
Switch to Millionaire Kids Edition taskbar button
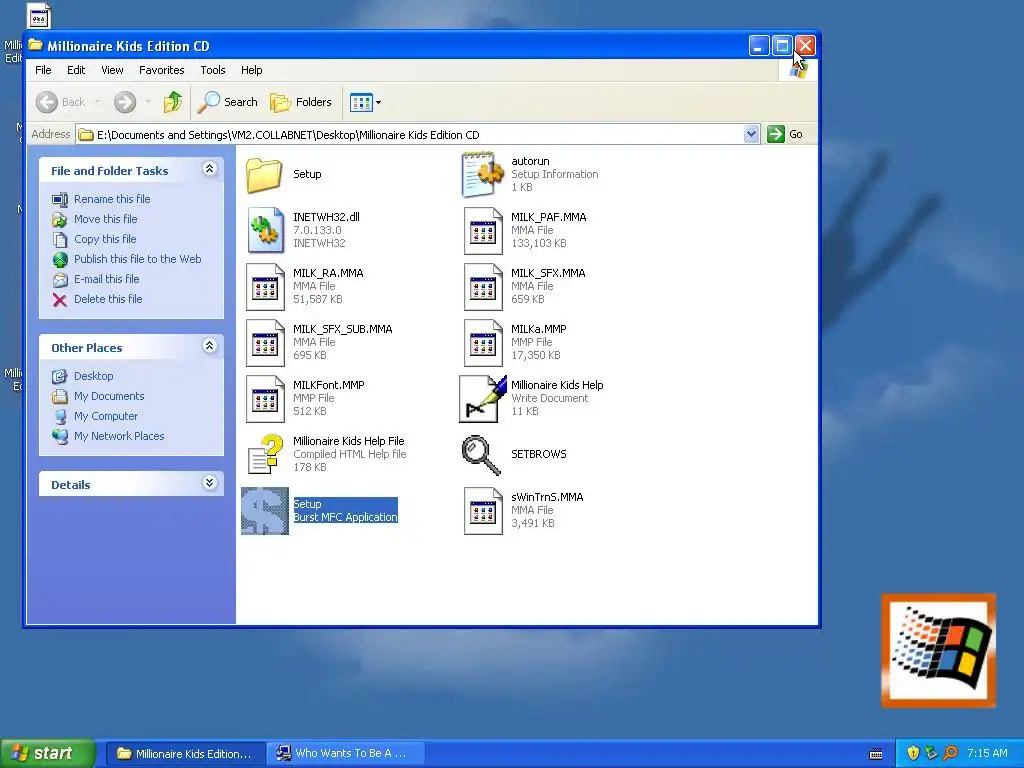[x=185, y=754]
